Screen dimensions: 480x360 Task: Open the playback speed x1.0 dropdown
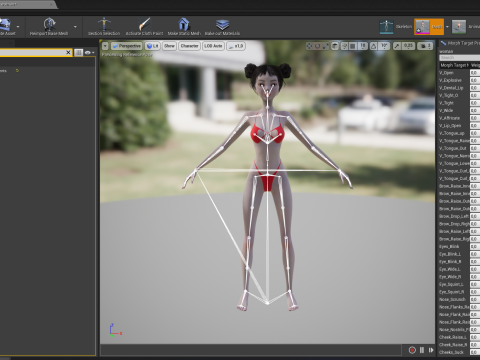[236, 46]
